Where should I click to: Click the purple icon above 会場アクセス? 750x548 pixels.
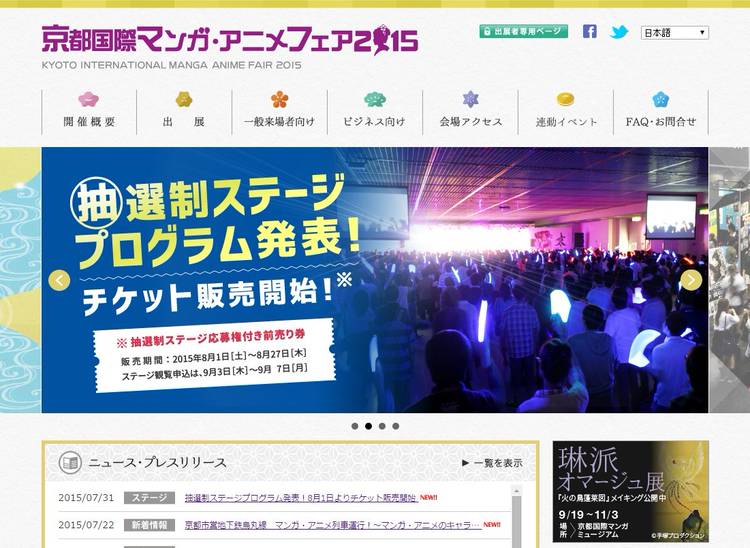click(470, 99)
